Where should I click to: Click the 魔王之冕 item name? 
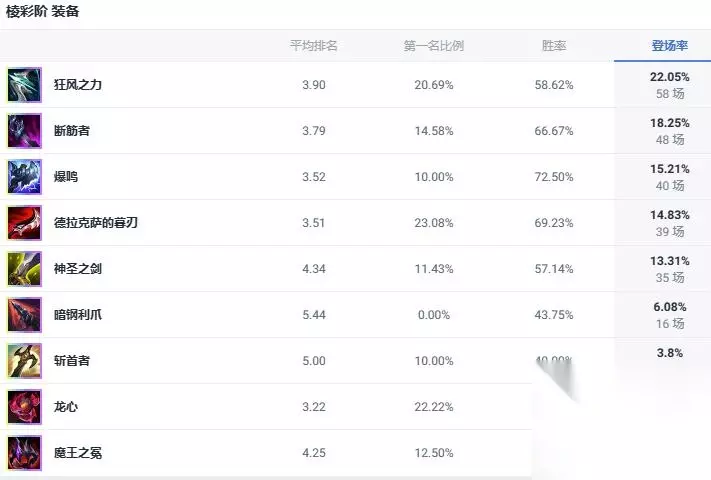(78, 453)
